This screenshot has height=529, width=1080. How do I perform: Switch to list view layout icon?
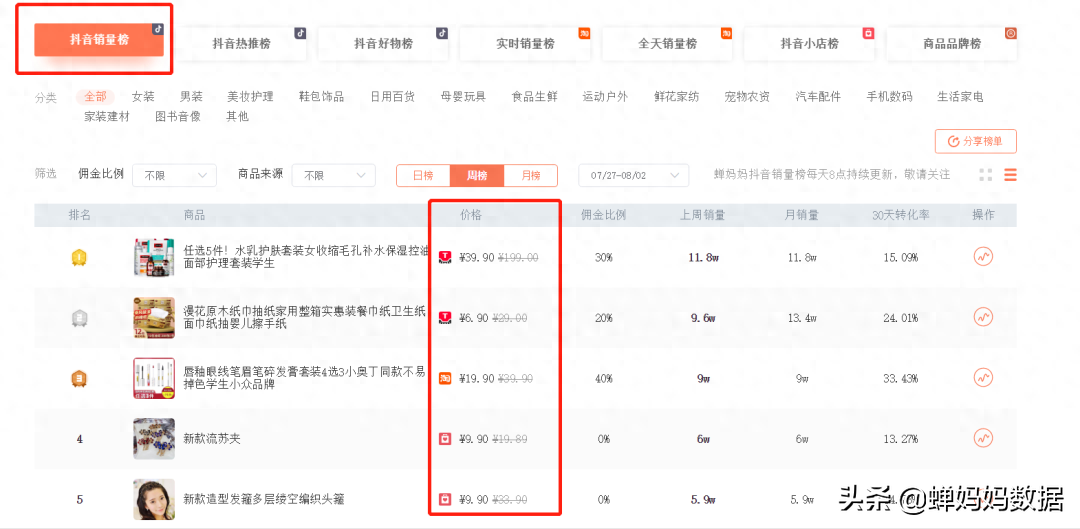(1010, 175)
